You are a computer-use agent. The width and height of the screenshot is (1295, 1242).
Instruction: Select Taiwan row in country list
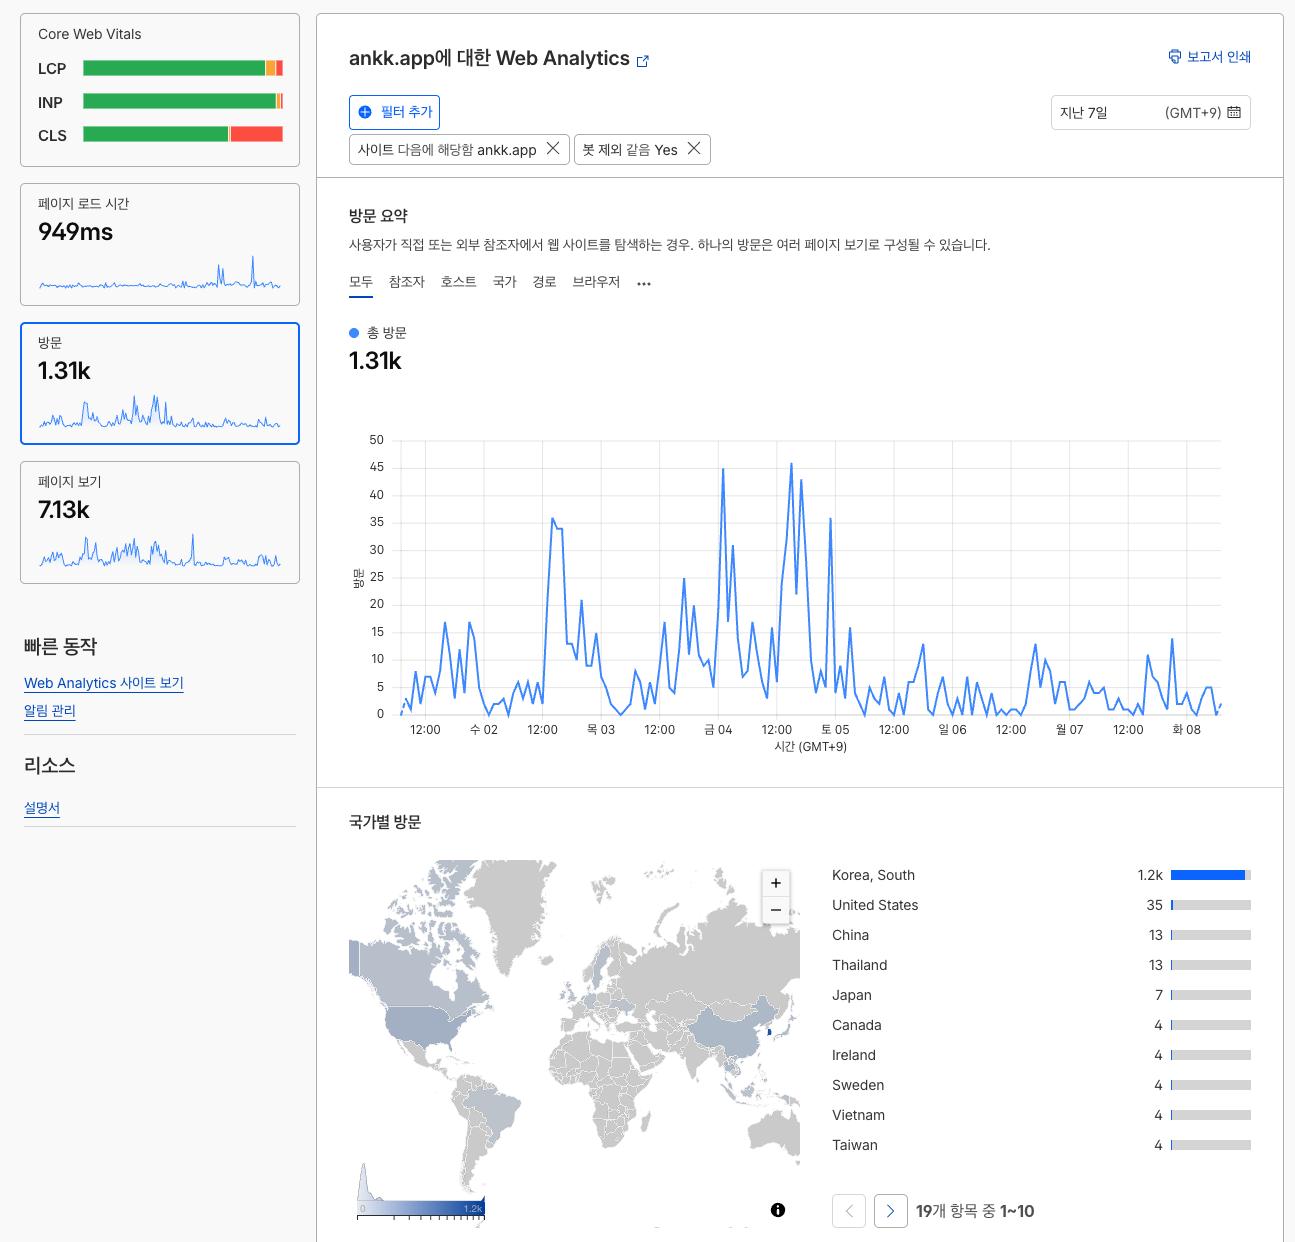point(1041,1145)
